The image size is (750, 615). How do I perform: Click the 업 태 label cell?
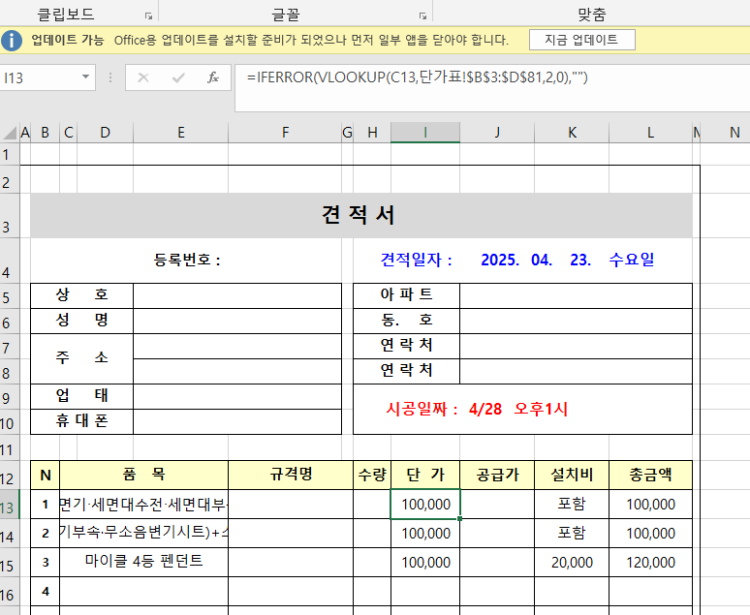[82, 396]
